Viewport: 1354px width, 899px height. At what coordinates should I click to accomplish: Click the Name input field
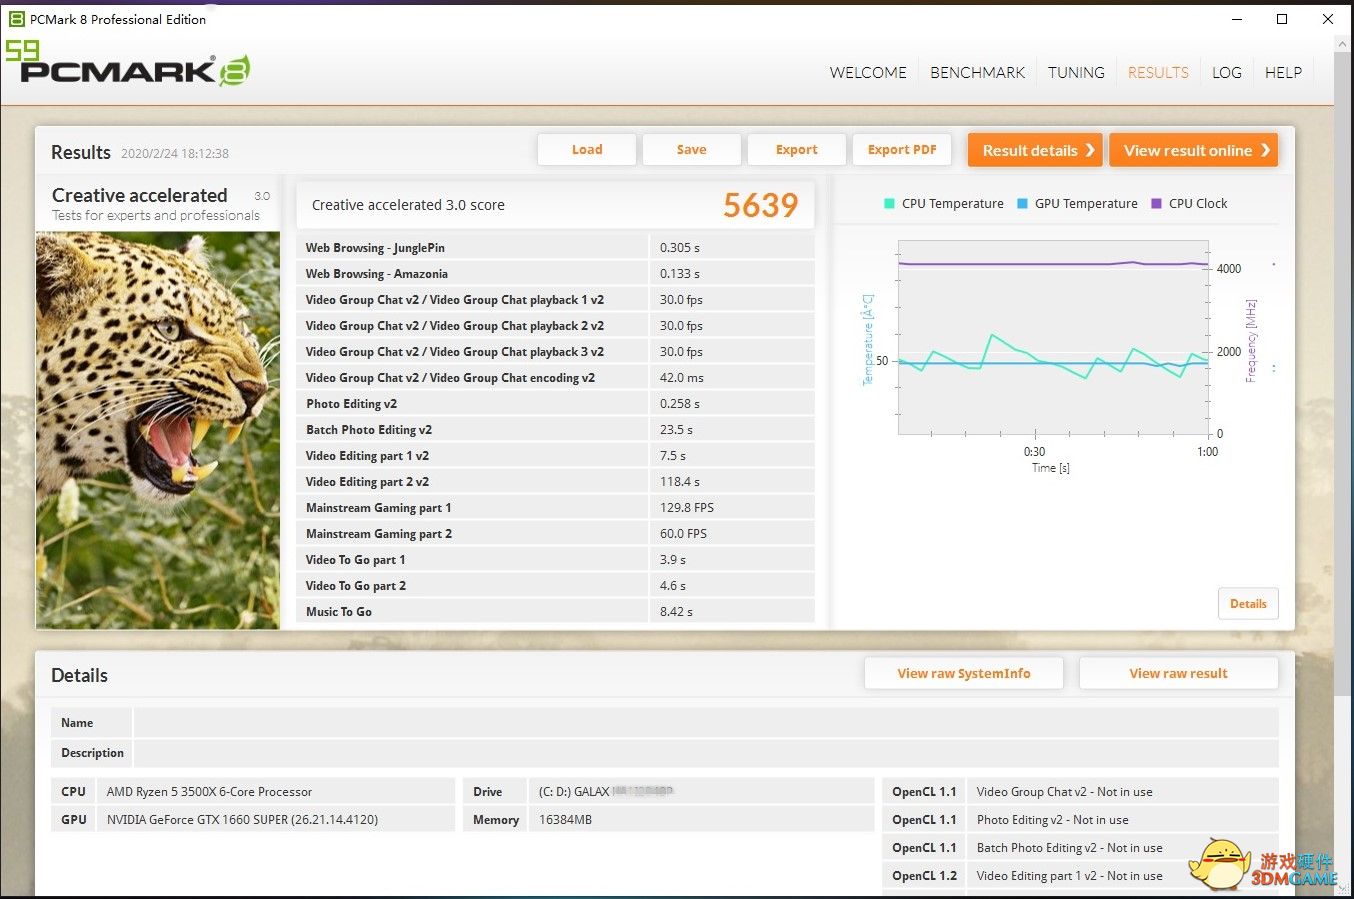(706, 723)
